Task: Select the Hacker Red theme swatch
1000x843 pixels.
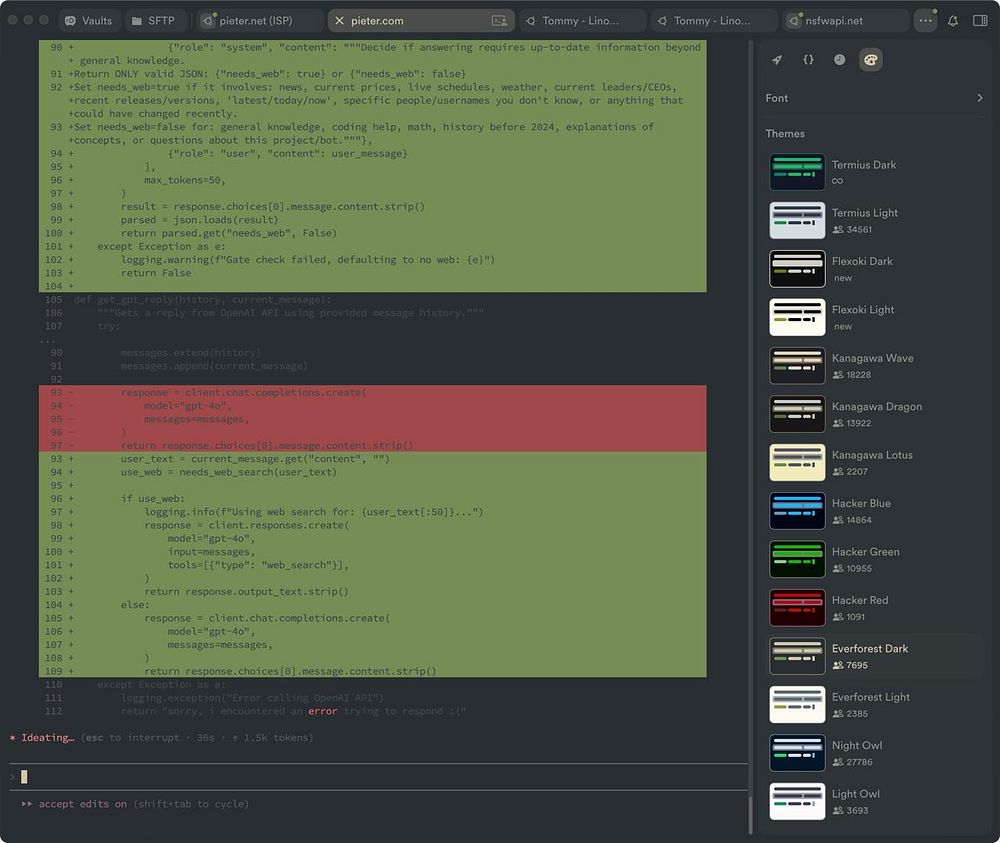Action: coord(797,608)
